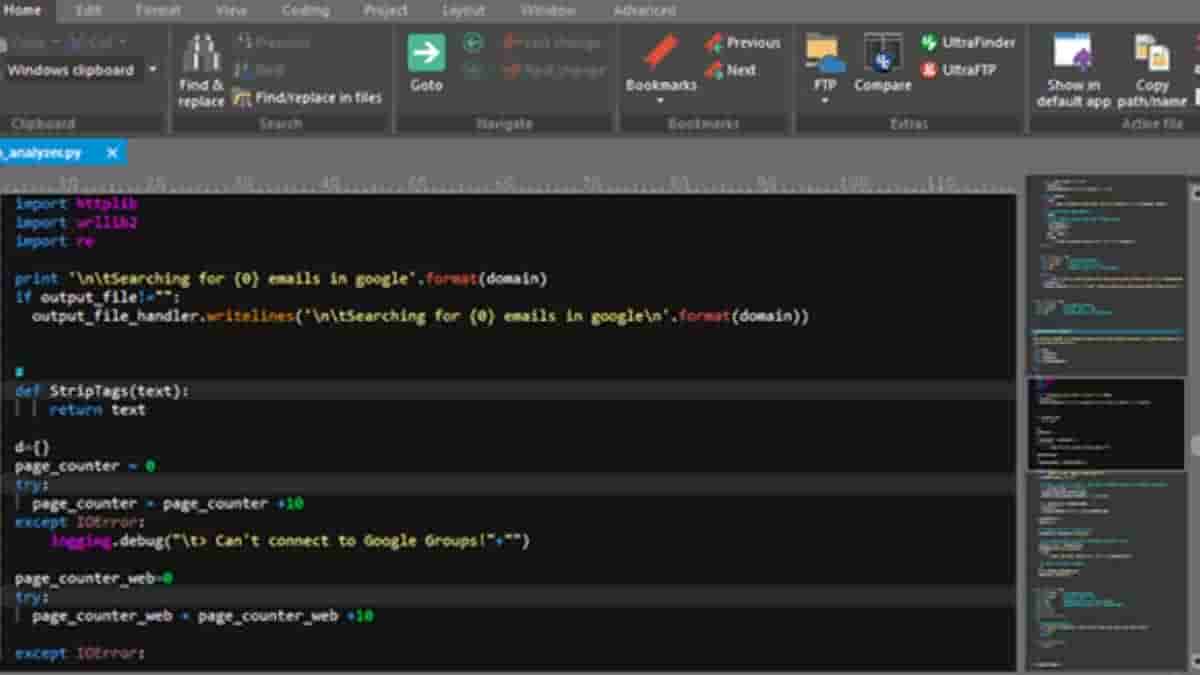Open the Advanced ribbon tab
Image resolution: width=1200 pixels, height=675 pixels.
pyautogui.click(x=644, y=11)
